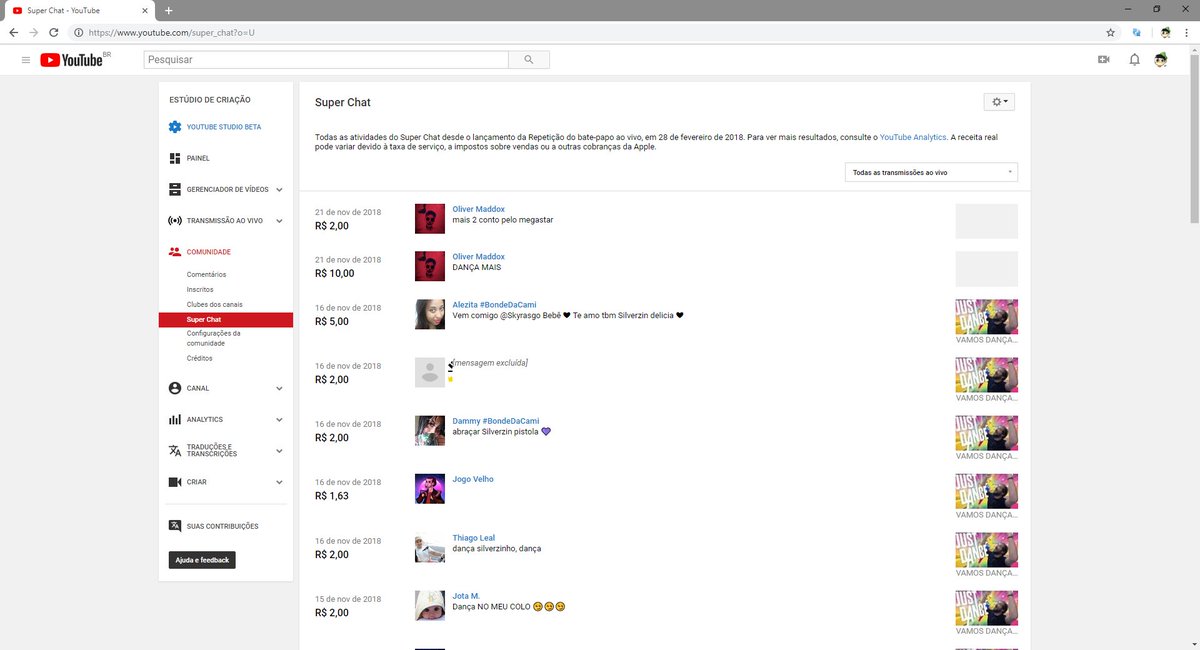This screenshot has height=650, width=1200.
Task: Click the deleted message placeholder avatar
Action: click(430, 372)
